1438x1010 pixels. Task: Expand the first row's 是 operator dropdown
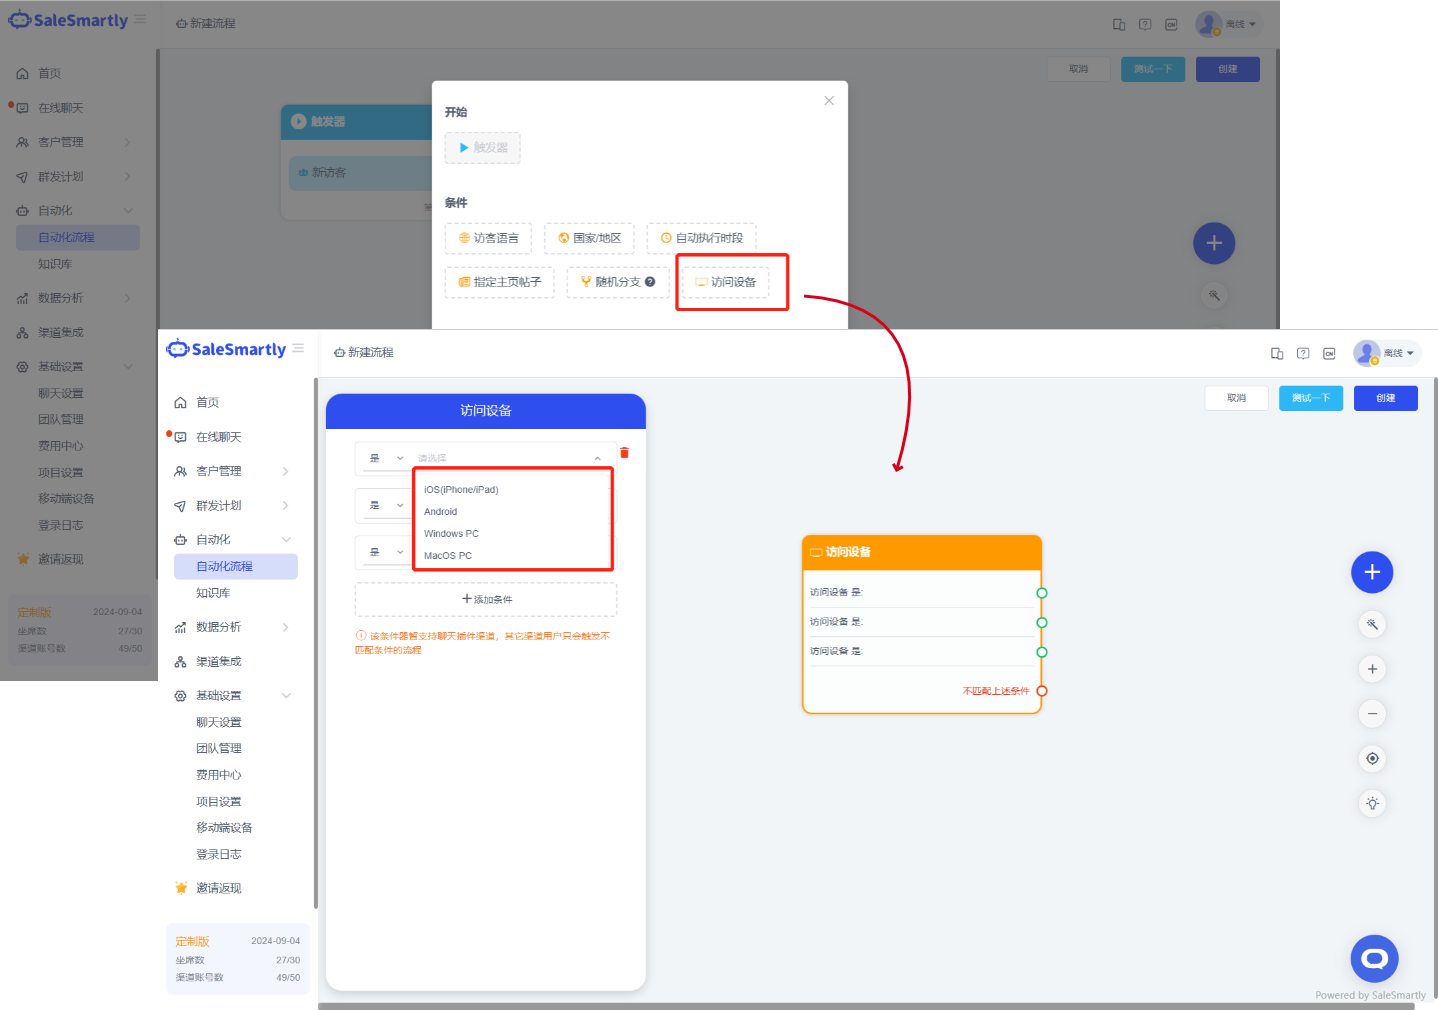point(385,458)
